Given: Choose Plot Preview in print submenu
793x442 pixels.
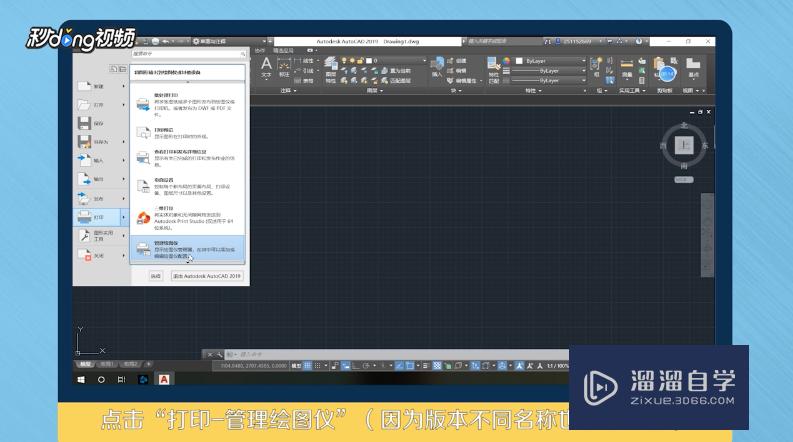Looking at the screenshot, I should click(x=187, y=133).
